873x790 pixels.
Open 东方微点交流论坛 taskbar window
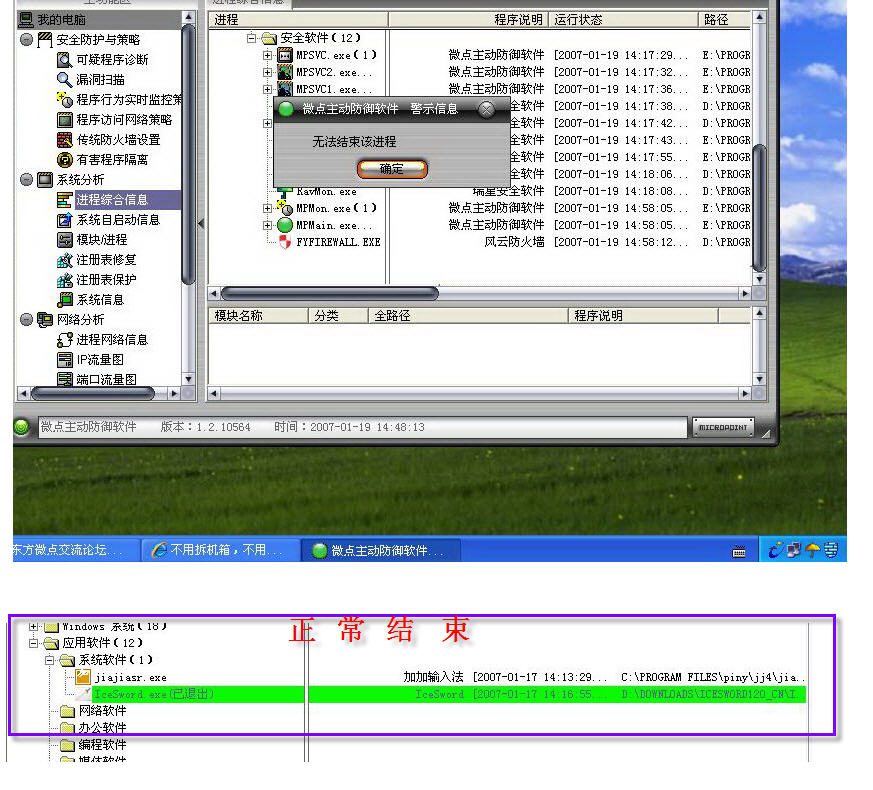tap(76, 550)
